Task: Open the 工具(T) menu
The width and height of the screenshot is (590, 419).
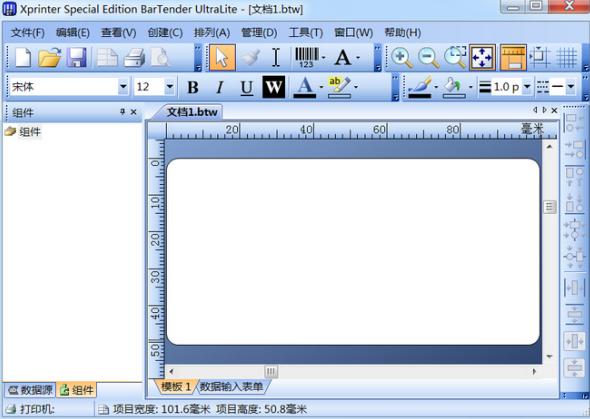Action: tap(306, 33)
